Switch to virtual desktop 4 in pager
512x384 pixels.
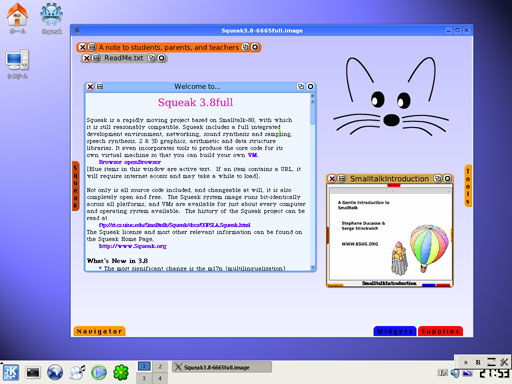160,378
